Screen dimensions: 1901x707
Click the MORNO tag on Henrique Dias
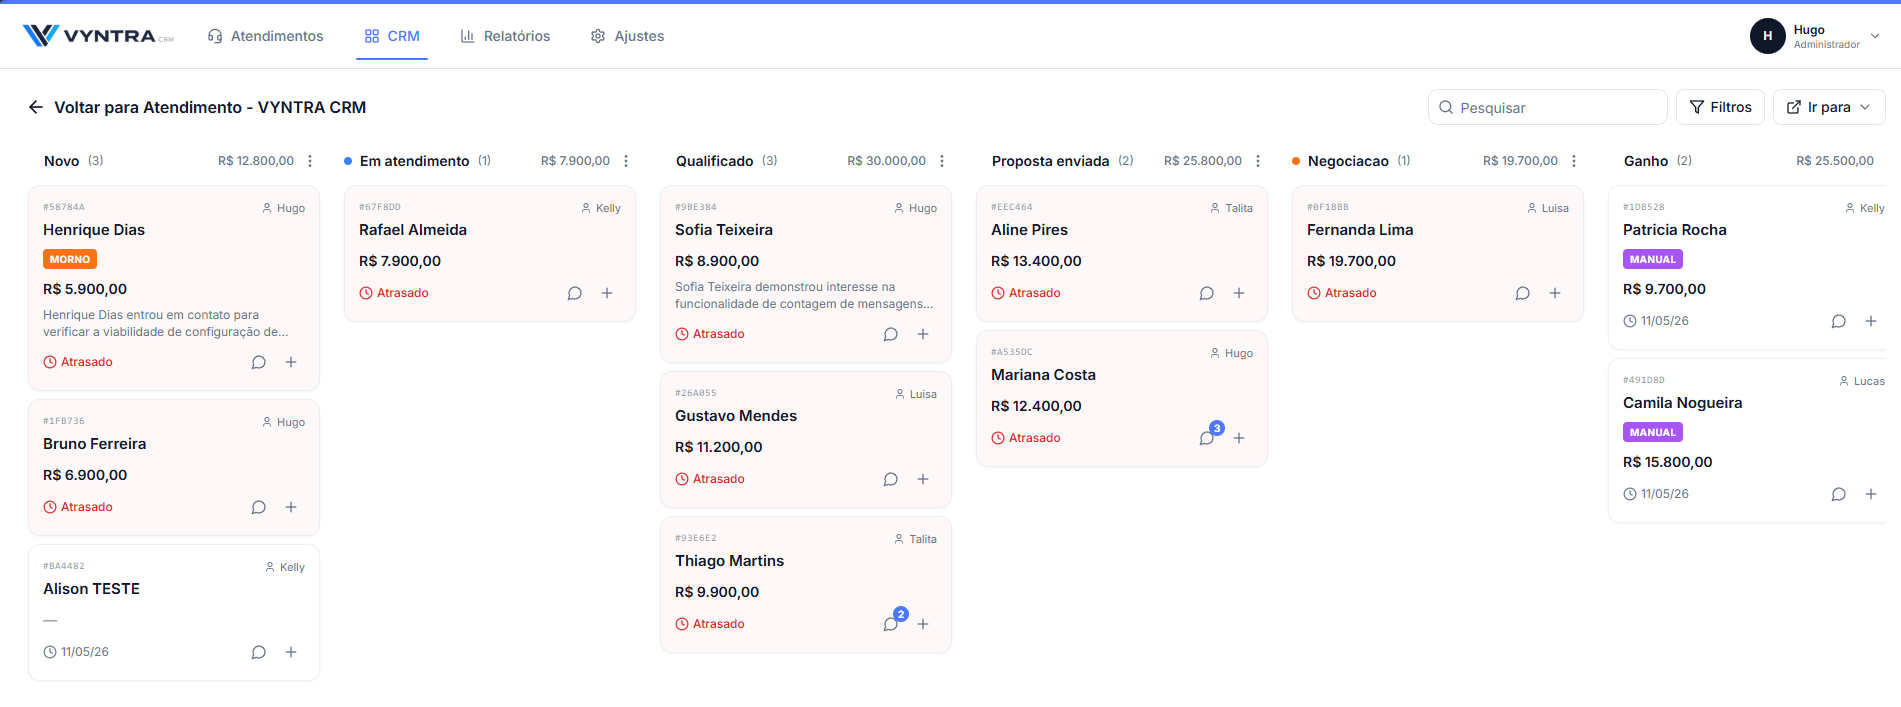coord(70,259)
